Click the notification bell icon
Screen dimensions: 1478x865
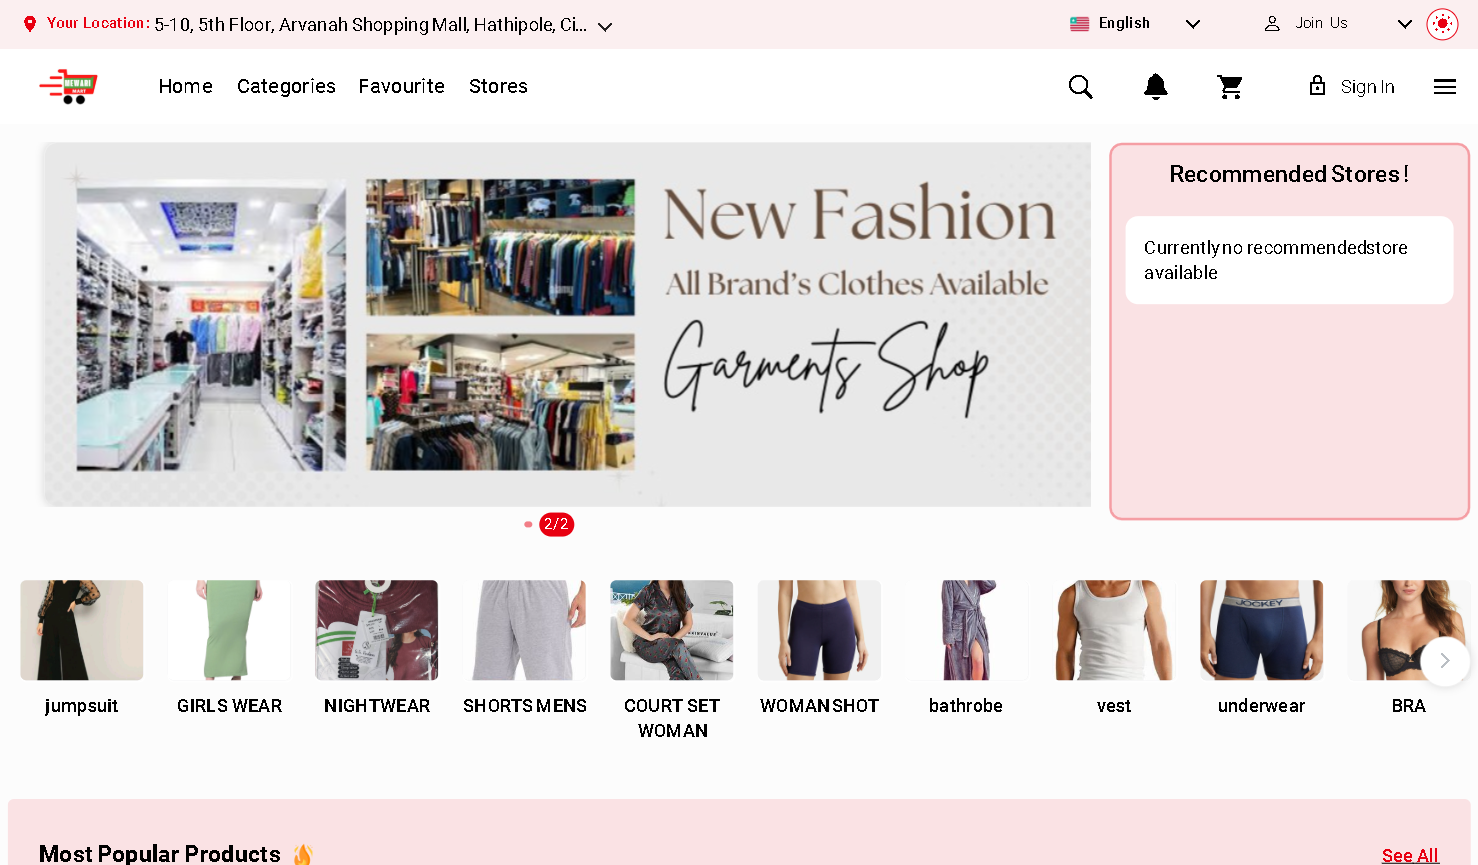click(x=1155, y=87)
